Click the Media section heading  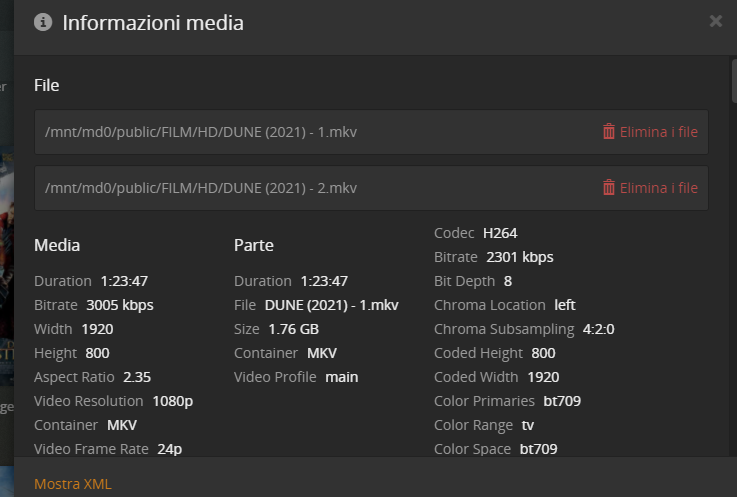pyautogui.click(x=57, y=245)
